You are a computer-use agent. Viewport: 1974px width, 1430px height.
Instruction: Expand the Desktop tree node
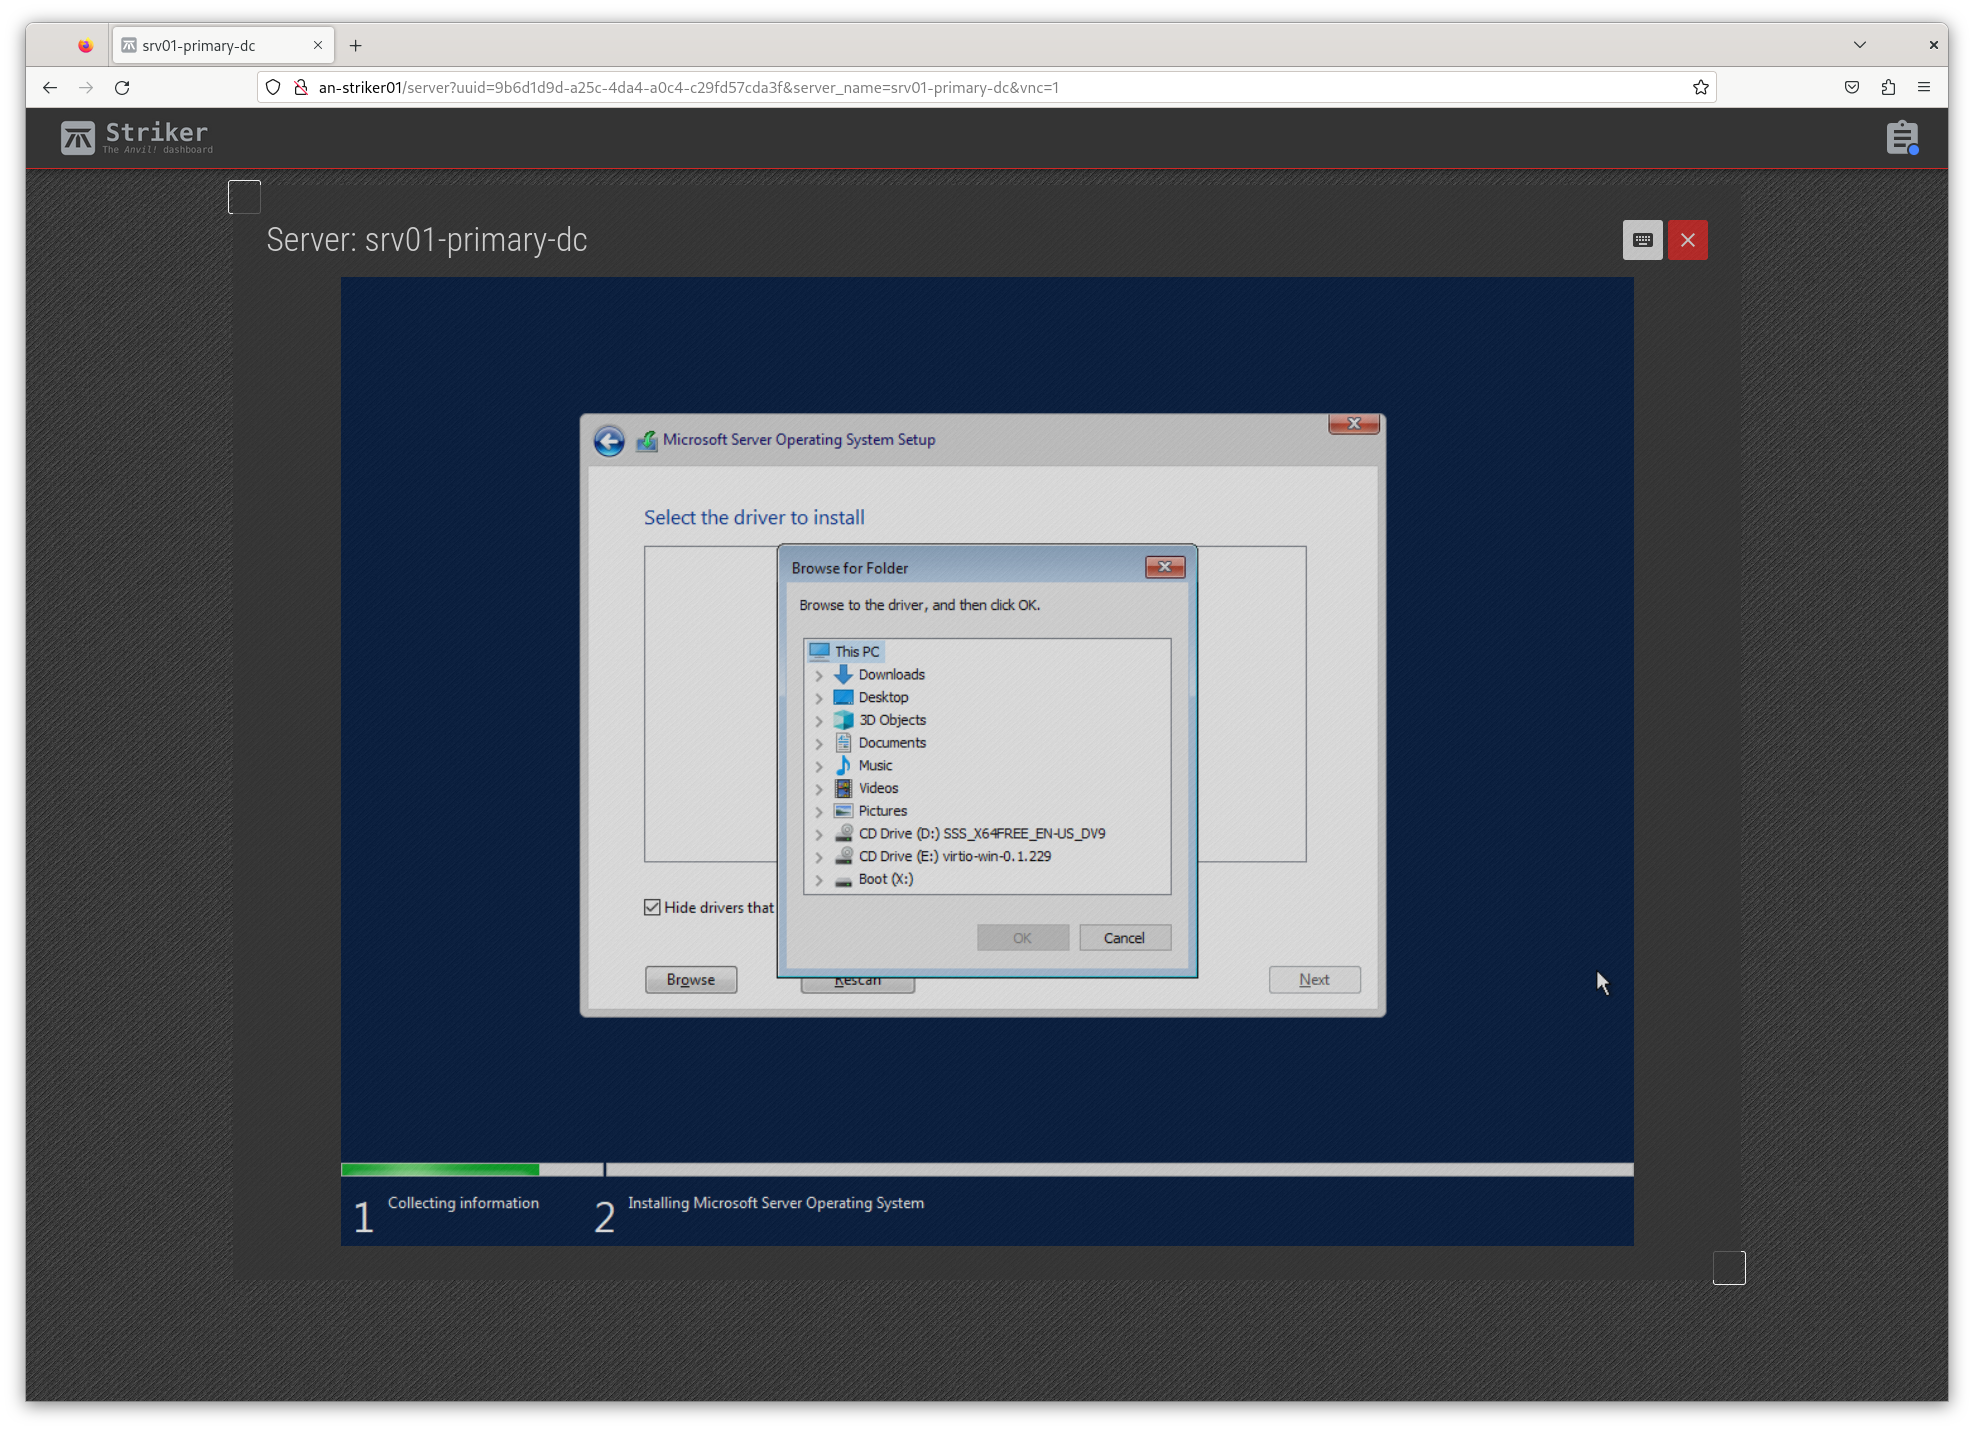(819, 698)
